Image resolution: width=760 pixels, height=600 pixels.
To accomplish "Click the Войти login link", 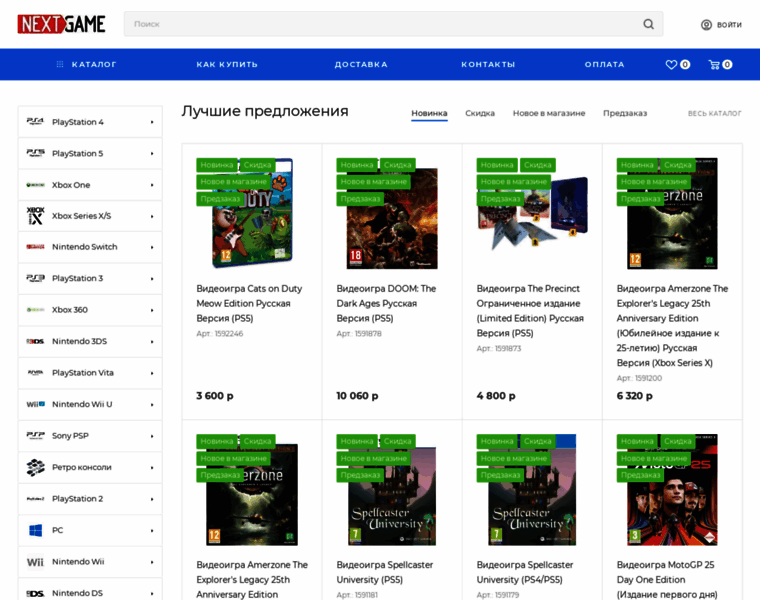I will (x=729, y=24).
